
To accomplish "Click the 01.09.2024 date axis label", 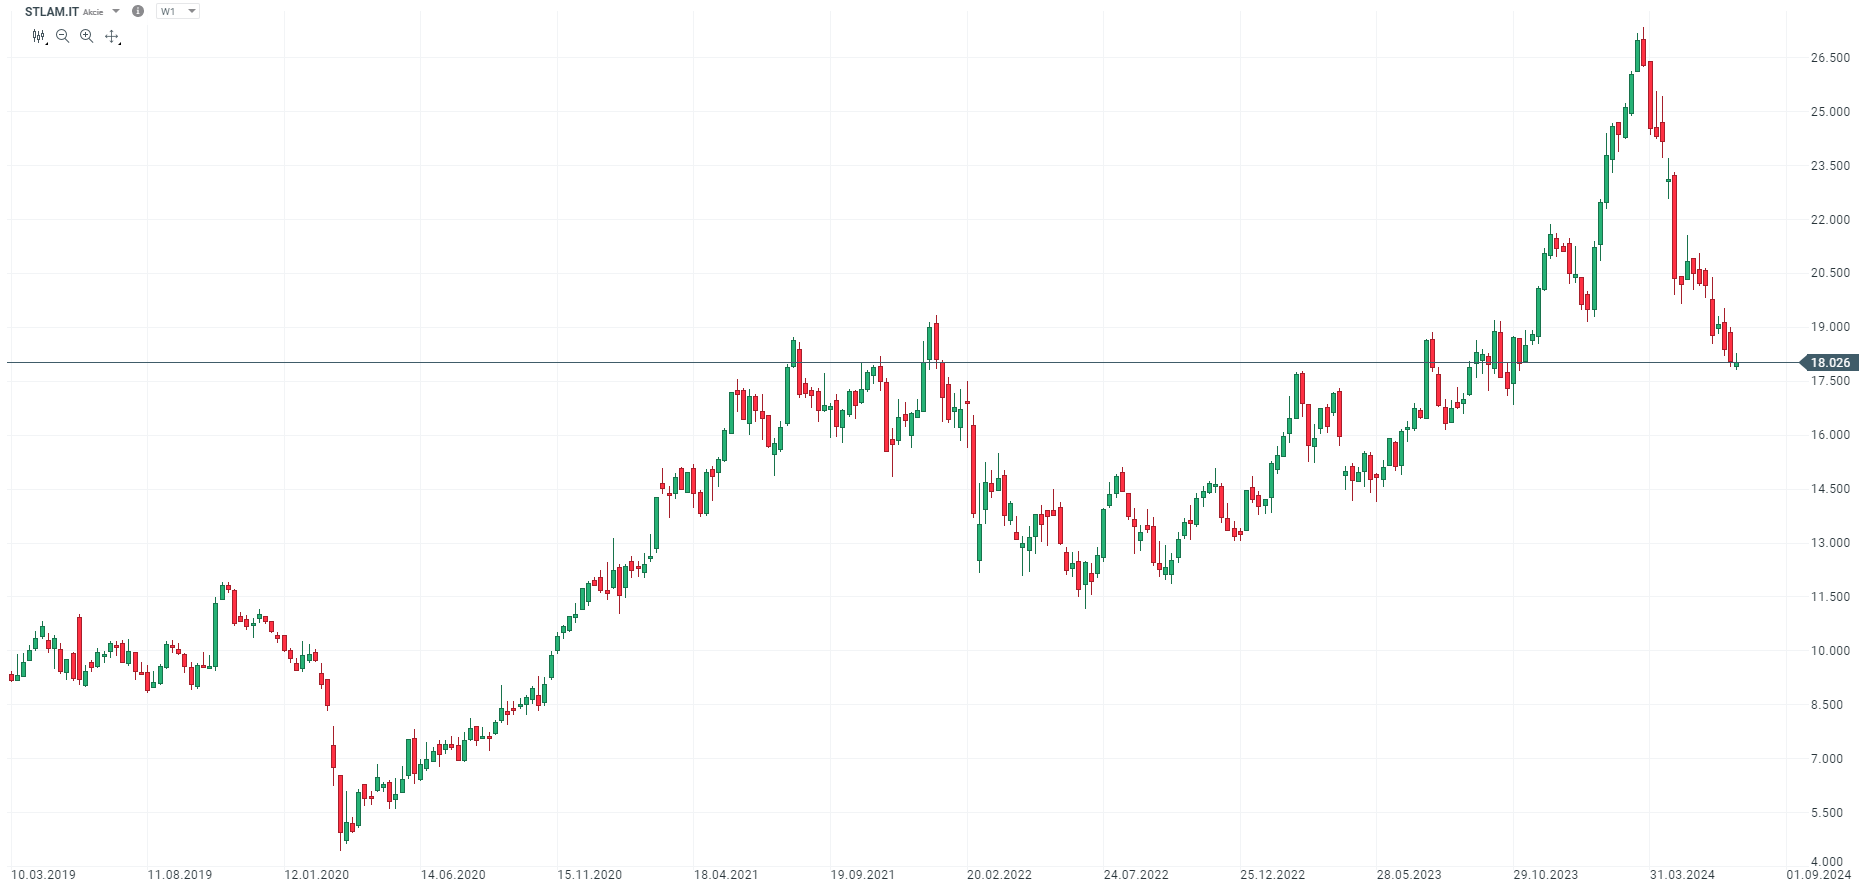I will coord(1819,875).
